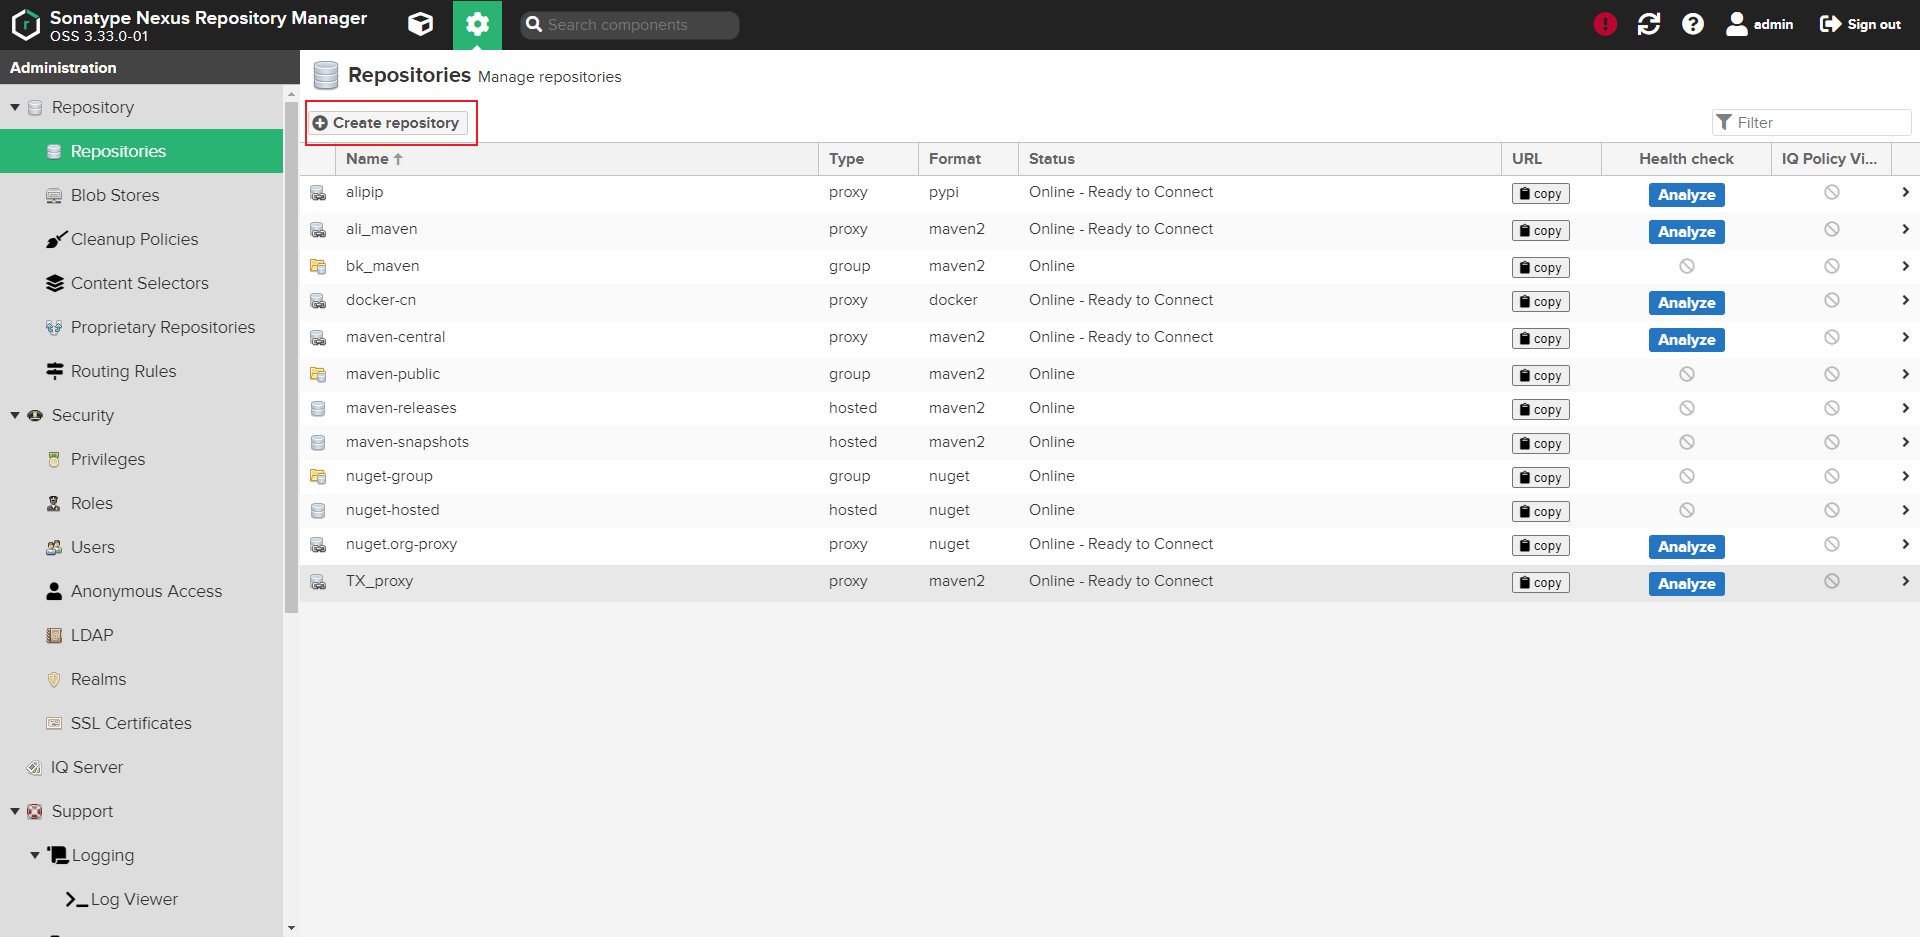The height and width of the screenshot is (937, 1920).
Task: Open the chevron for maven-central row
Action: [x=1905, y=337]
